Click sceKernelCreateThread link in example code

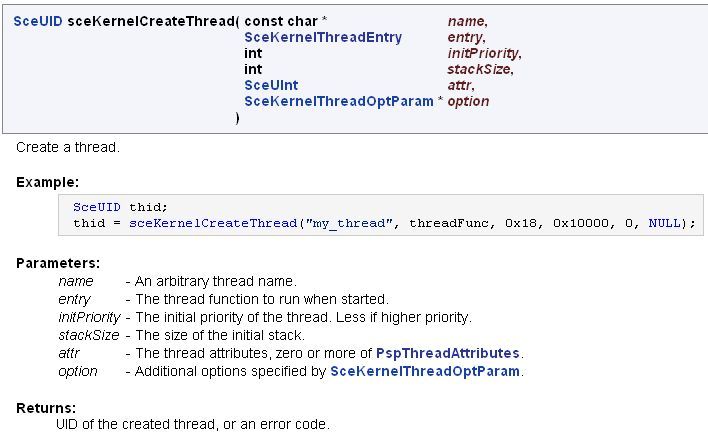point(213,223)
